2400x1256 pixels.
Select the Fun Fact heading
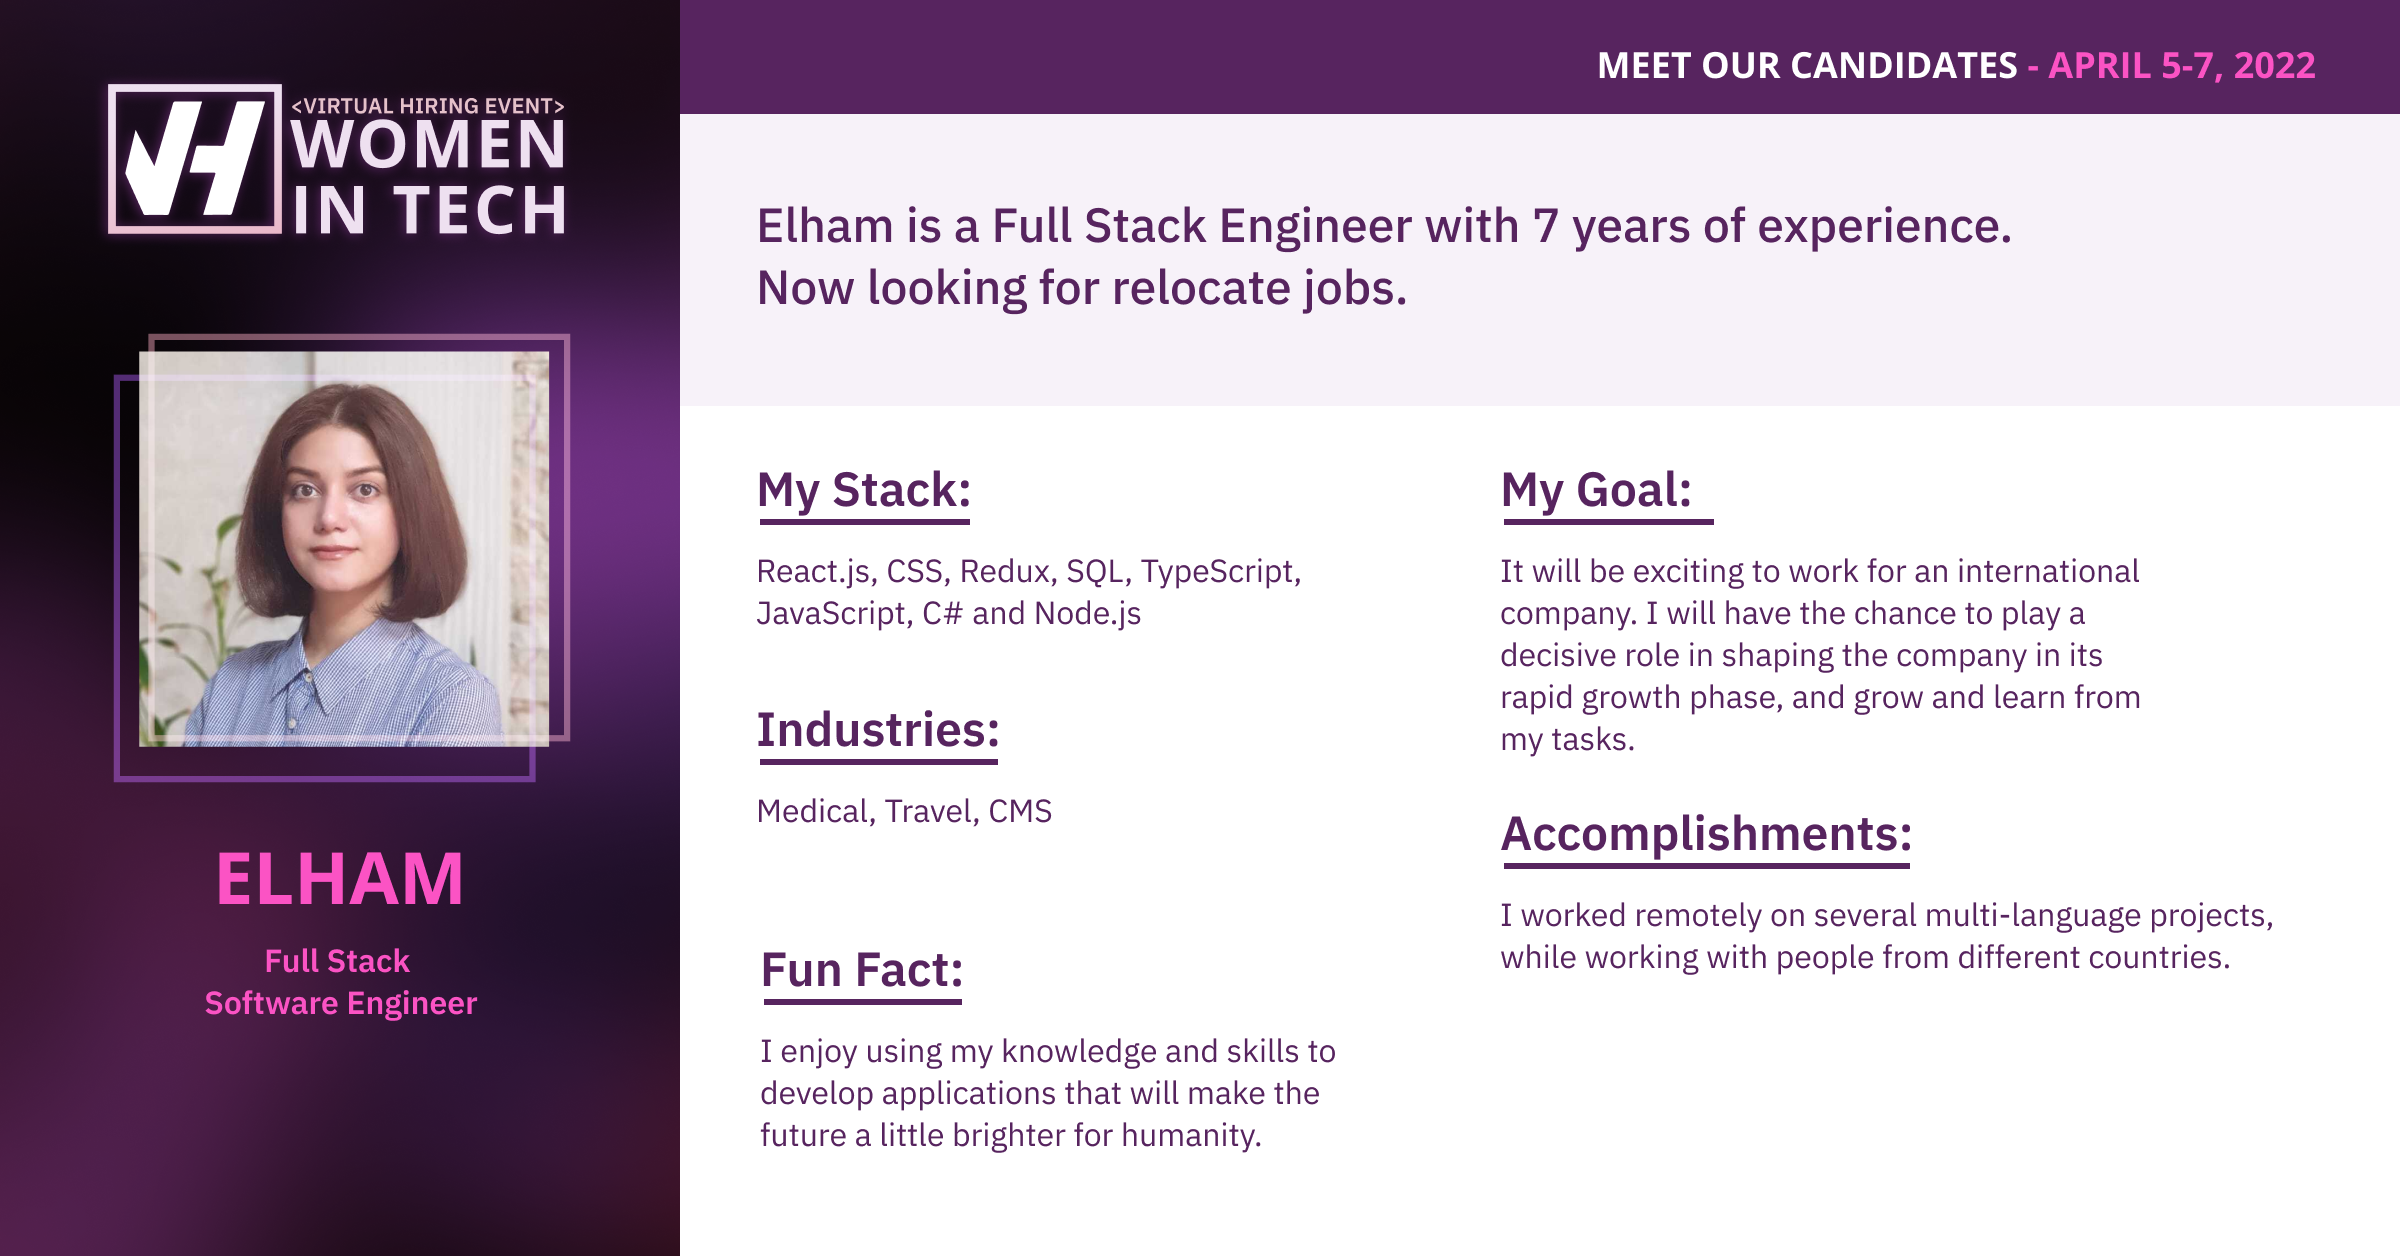861,970
